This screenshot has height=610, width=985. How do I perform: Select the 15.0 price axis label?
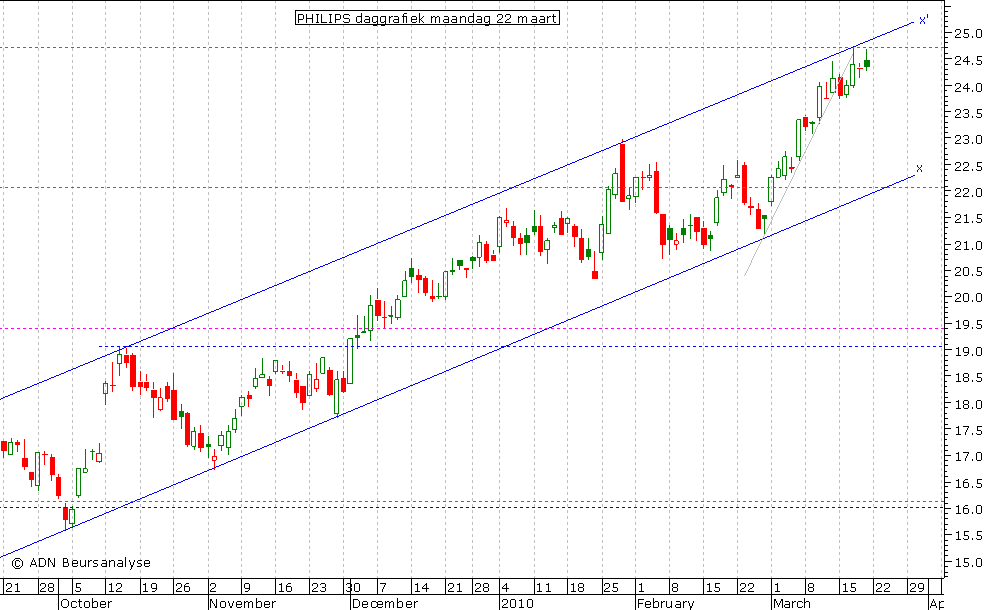point(968,562)
